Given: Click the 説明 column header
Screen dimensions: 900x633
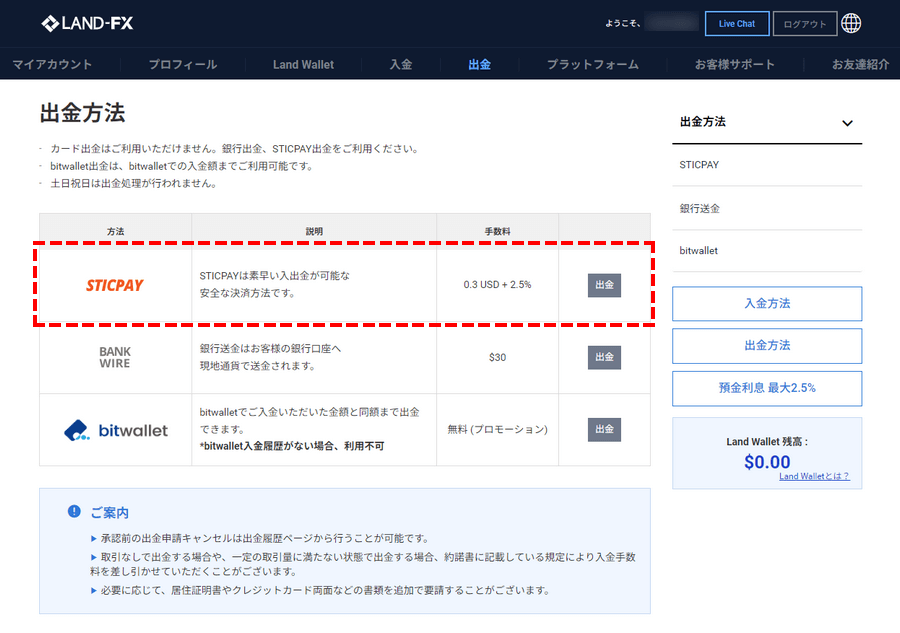Looking at the screenshot, I should pyautogui.click(x=314, y=231).
